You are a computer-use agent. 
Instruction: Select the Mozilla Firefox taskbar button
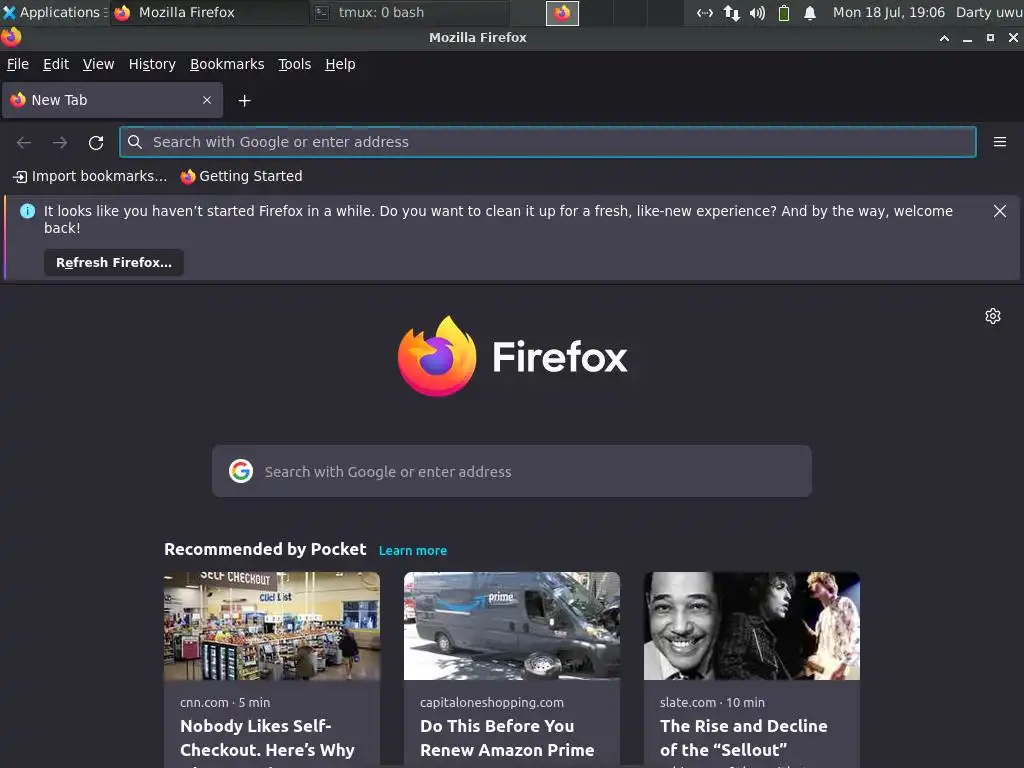(x=210, y=12)
